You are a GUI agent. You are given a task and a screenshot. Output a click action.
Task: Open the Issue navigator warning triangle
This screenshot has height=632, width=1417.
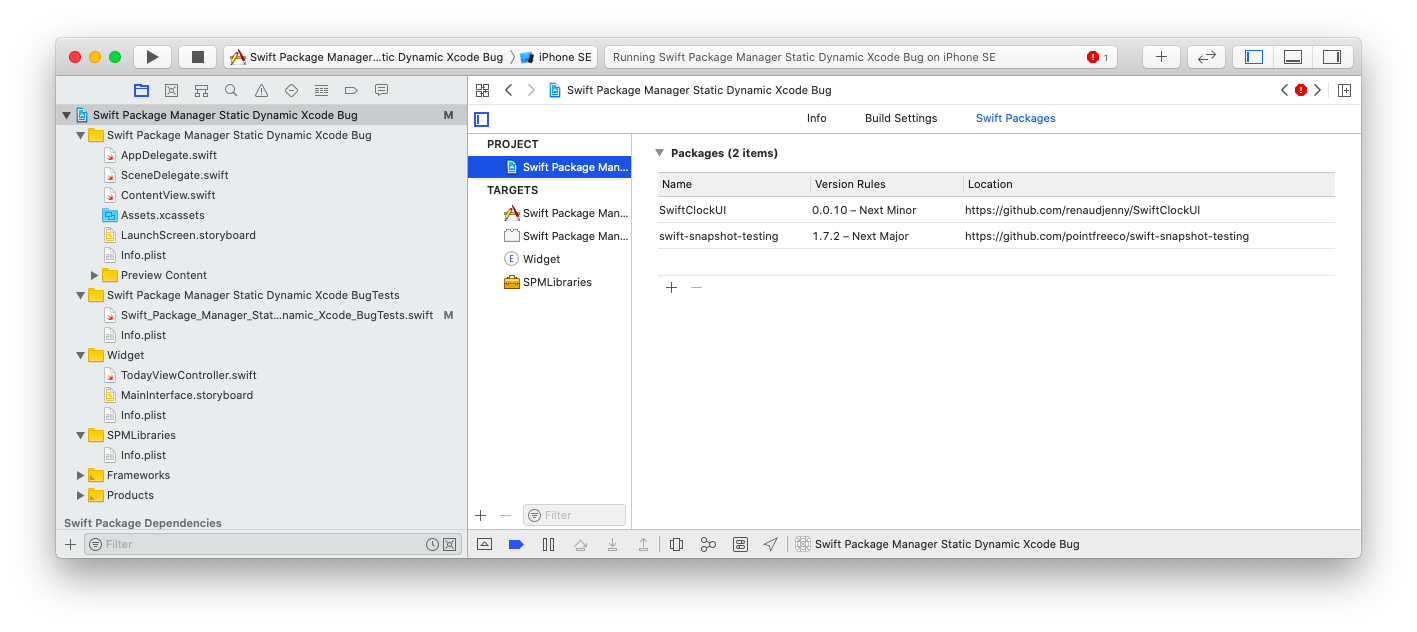[x=261, y=90]
